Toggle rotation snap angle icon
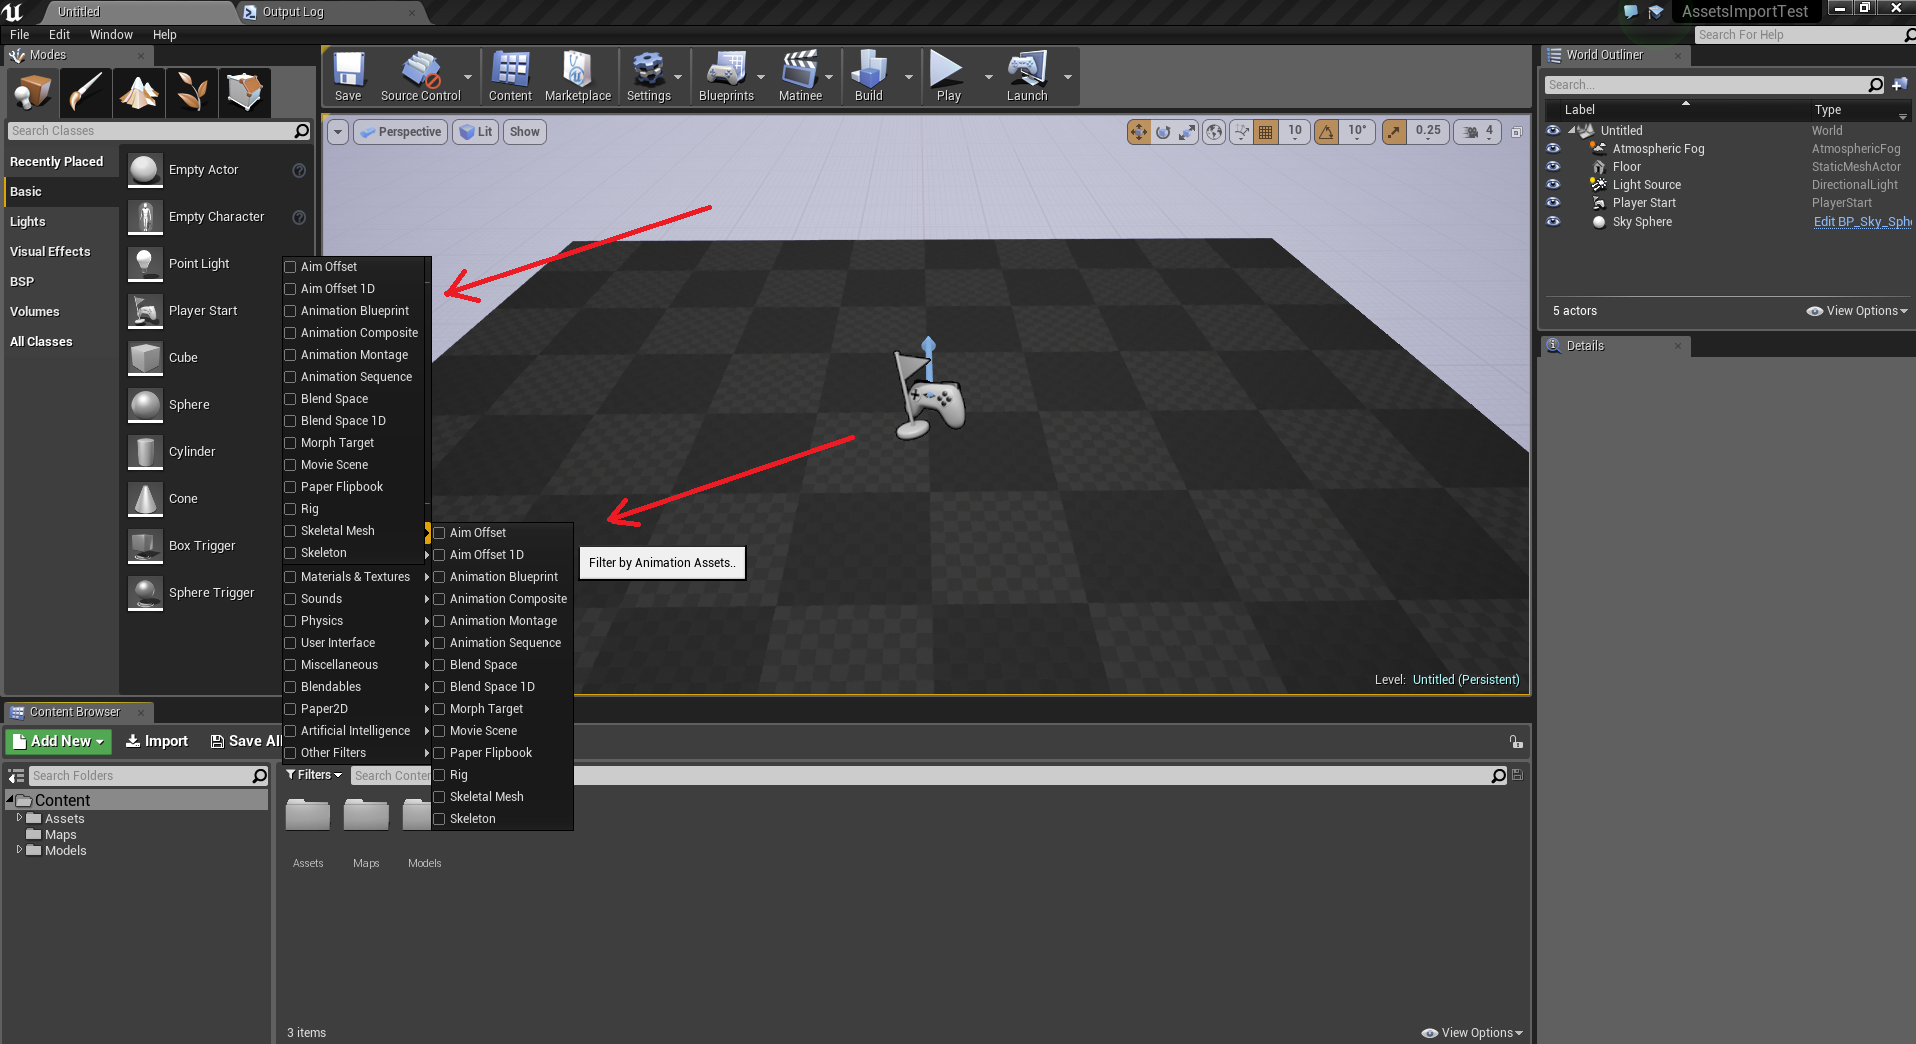The width and height of the screenshot is (1916, 1044). pos(1327,132)
